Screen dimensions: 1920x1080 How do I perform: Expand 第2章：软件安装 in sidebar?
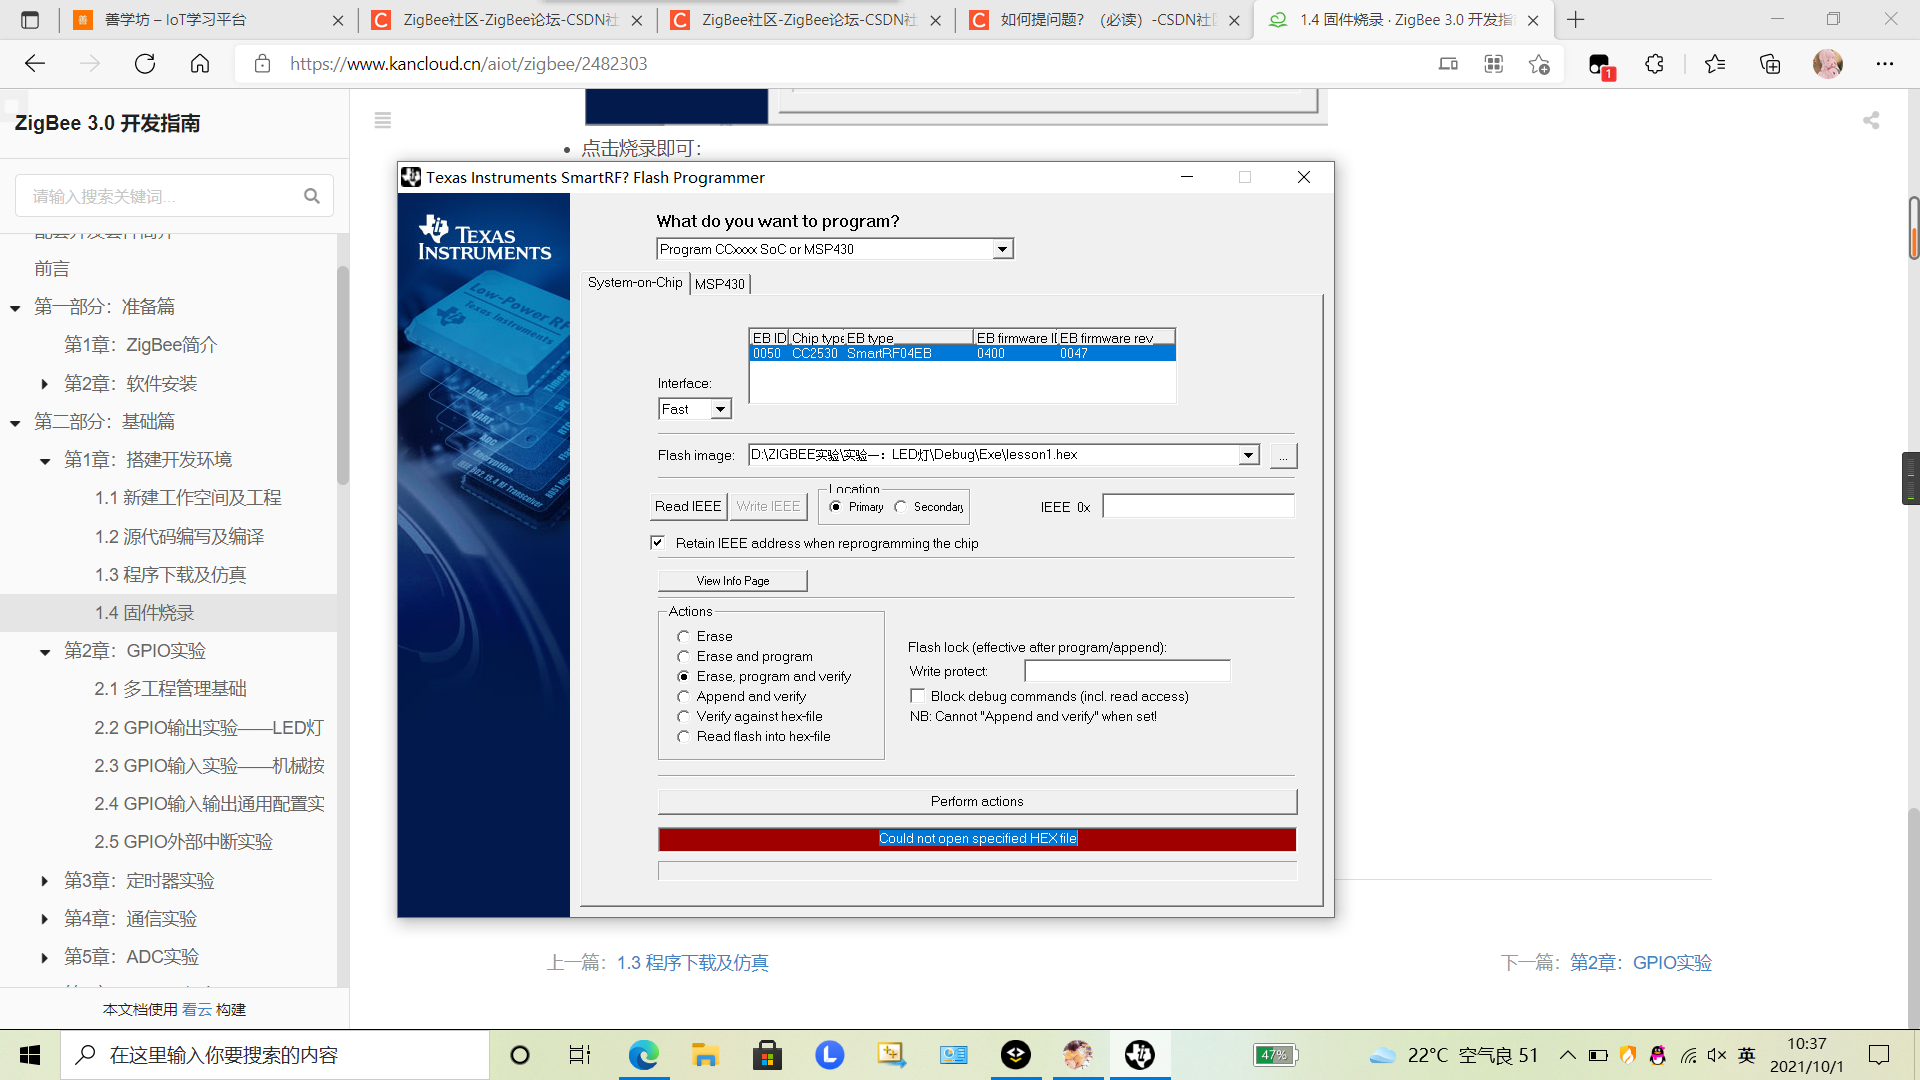point(45,384)
